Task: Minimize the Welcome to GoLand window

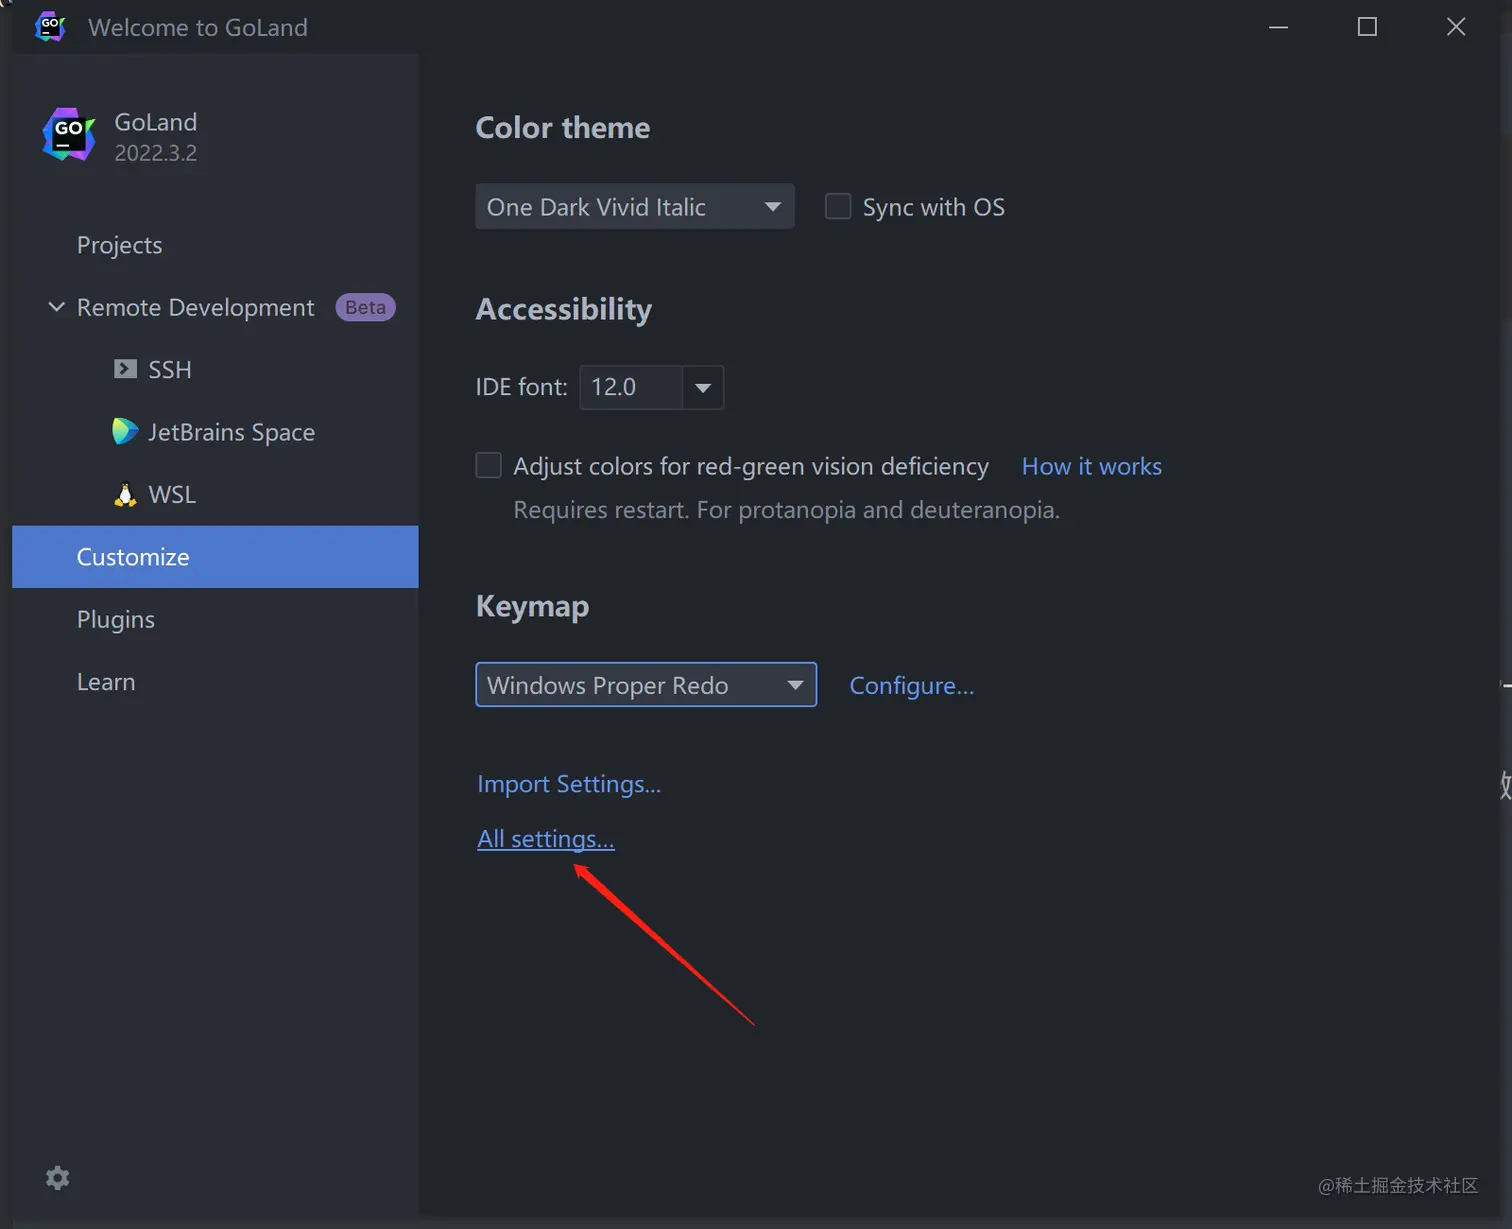Action: (1278, 27)
